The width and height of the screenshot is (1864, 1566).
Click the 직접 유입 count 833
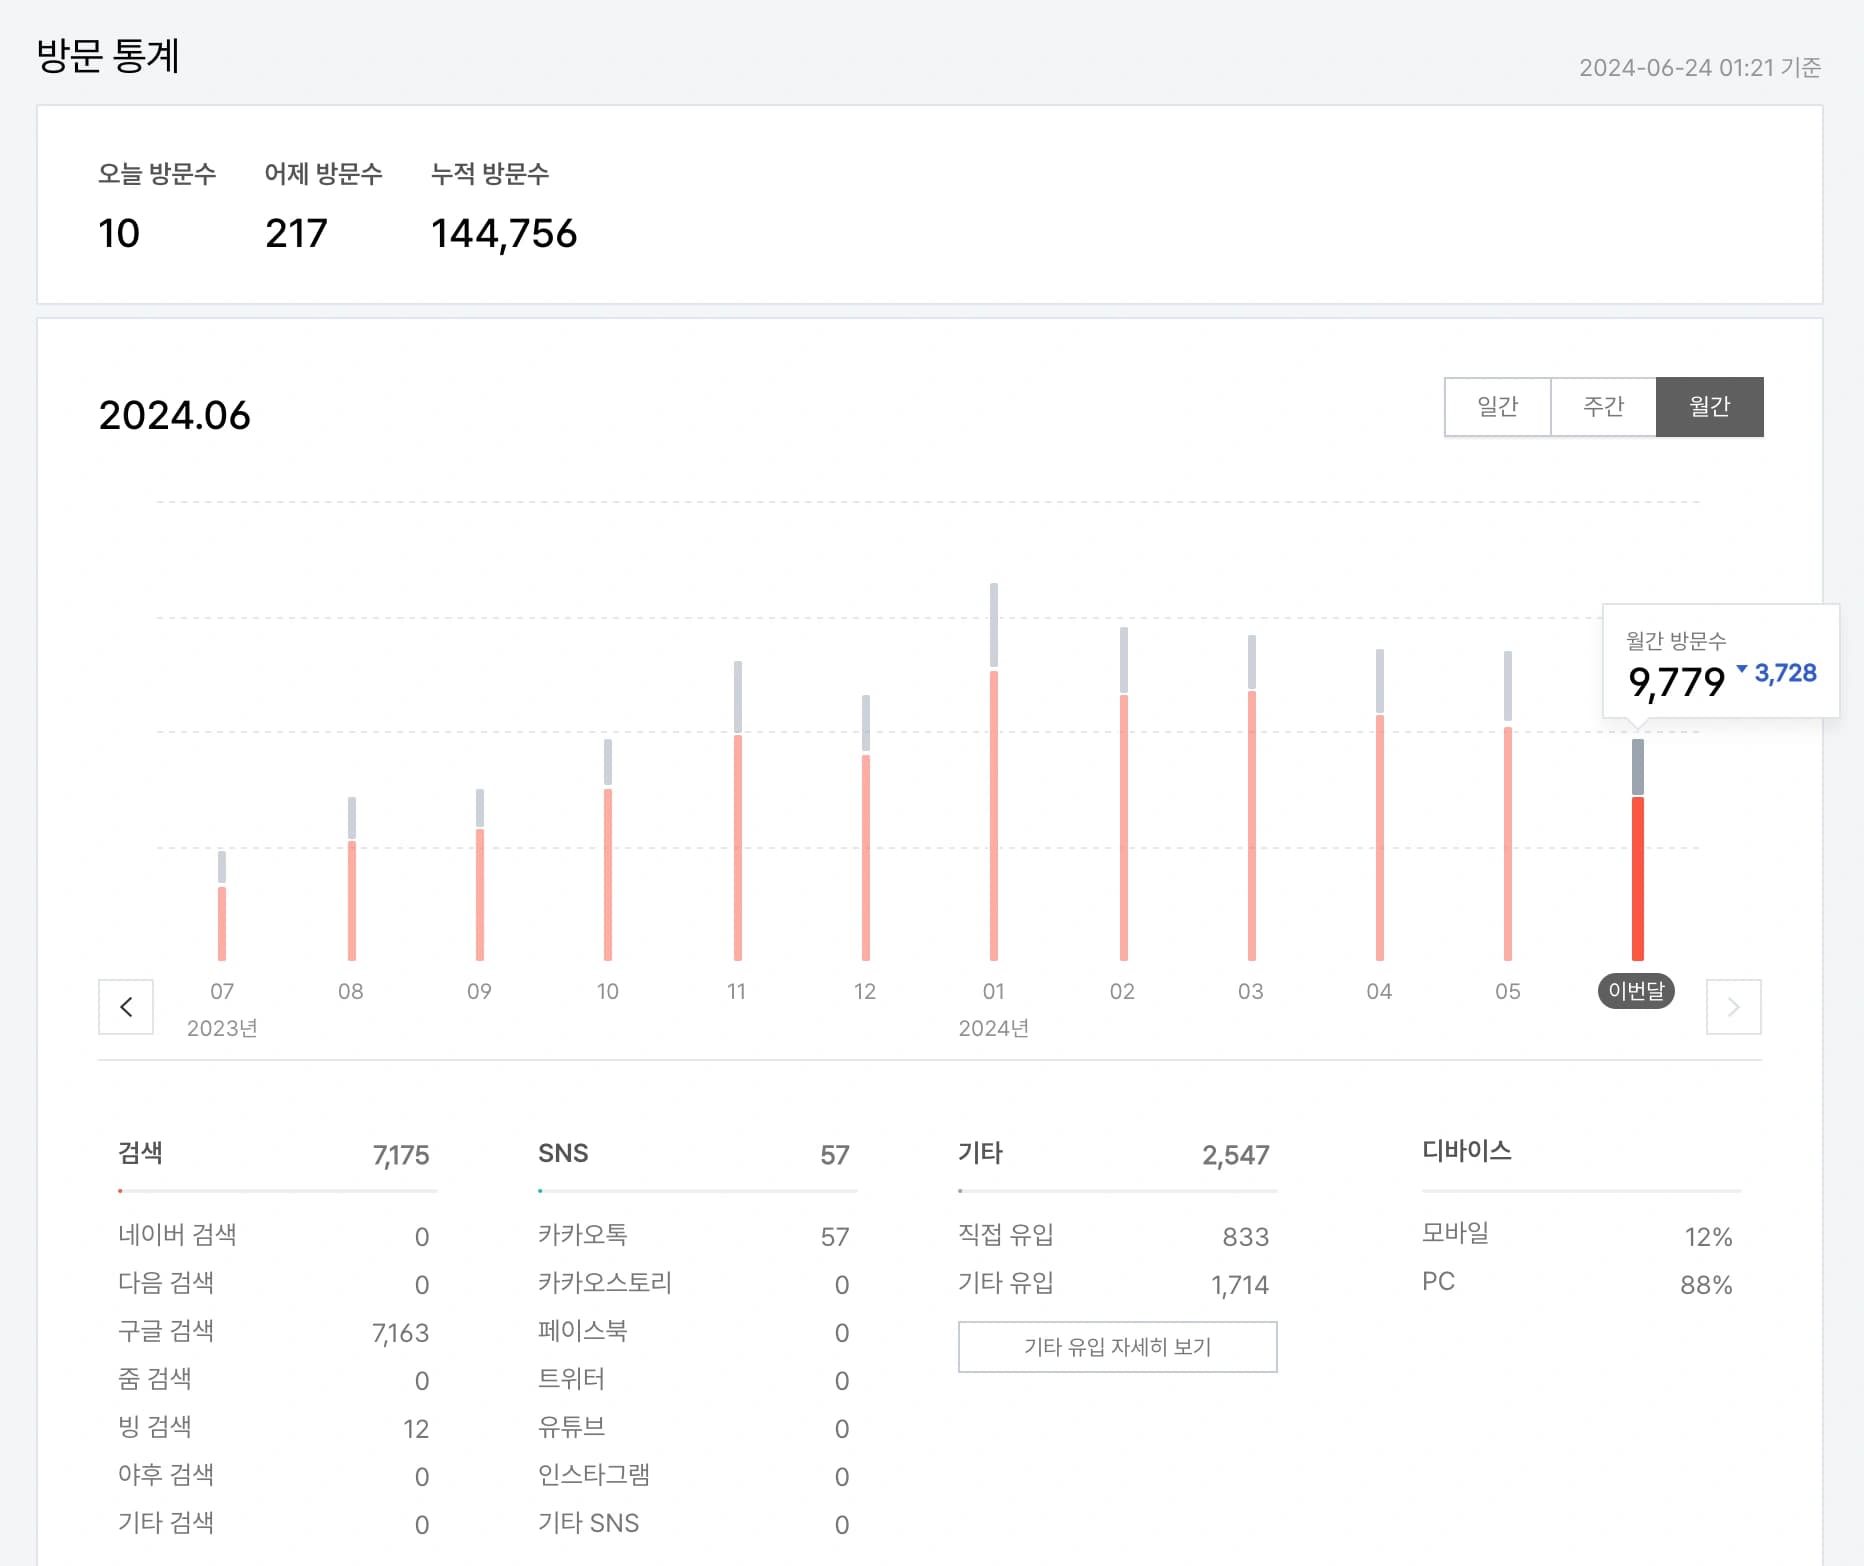pyautogui.click(x=1246, y=1237)
